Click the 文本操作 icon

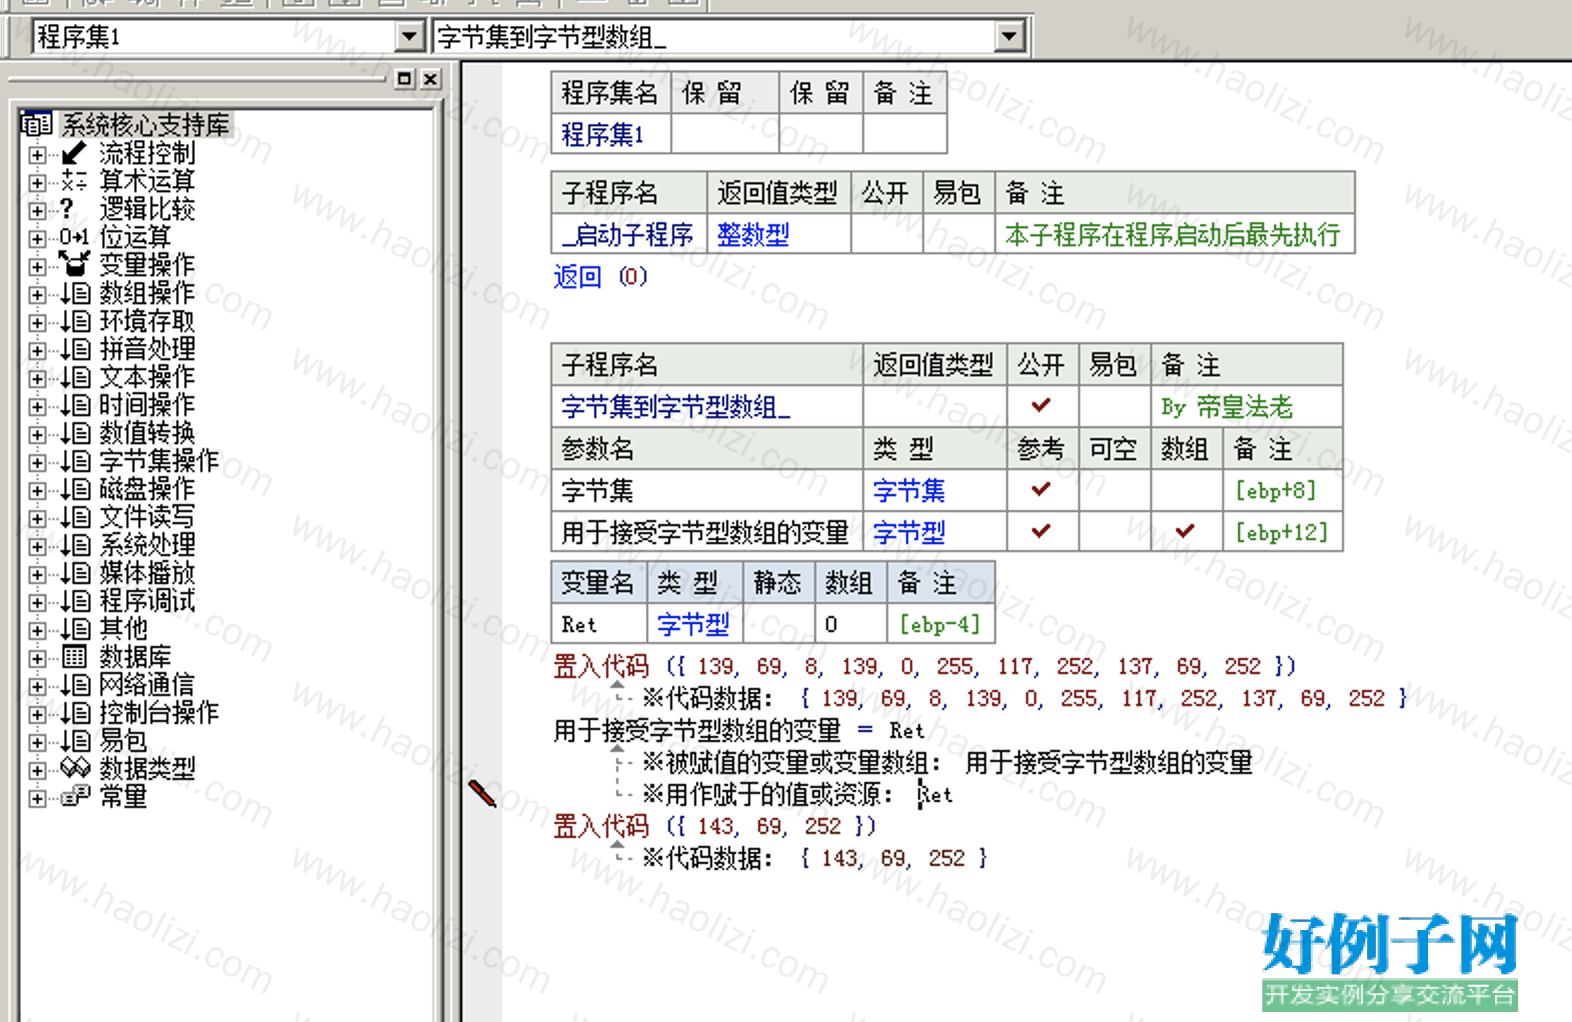(75, 377)
